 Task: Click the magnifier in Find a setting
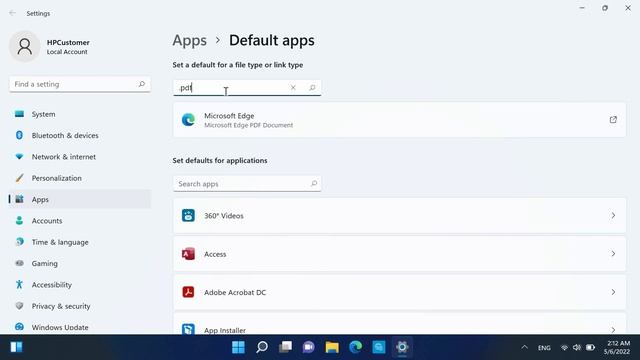(142, 84)
